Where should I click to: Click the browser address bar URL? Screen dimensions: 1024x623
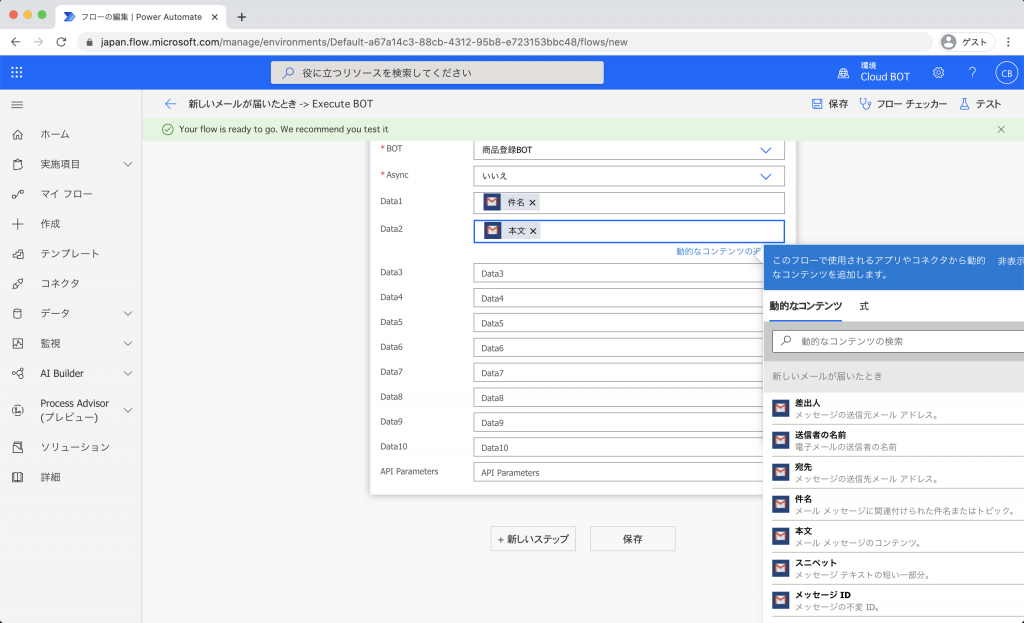pos(364,42)
